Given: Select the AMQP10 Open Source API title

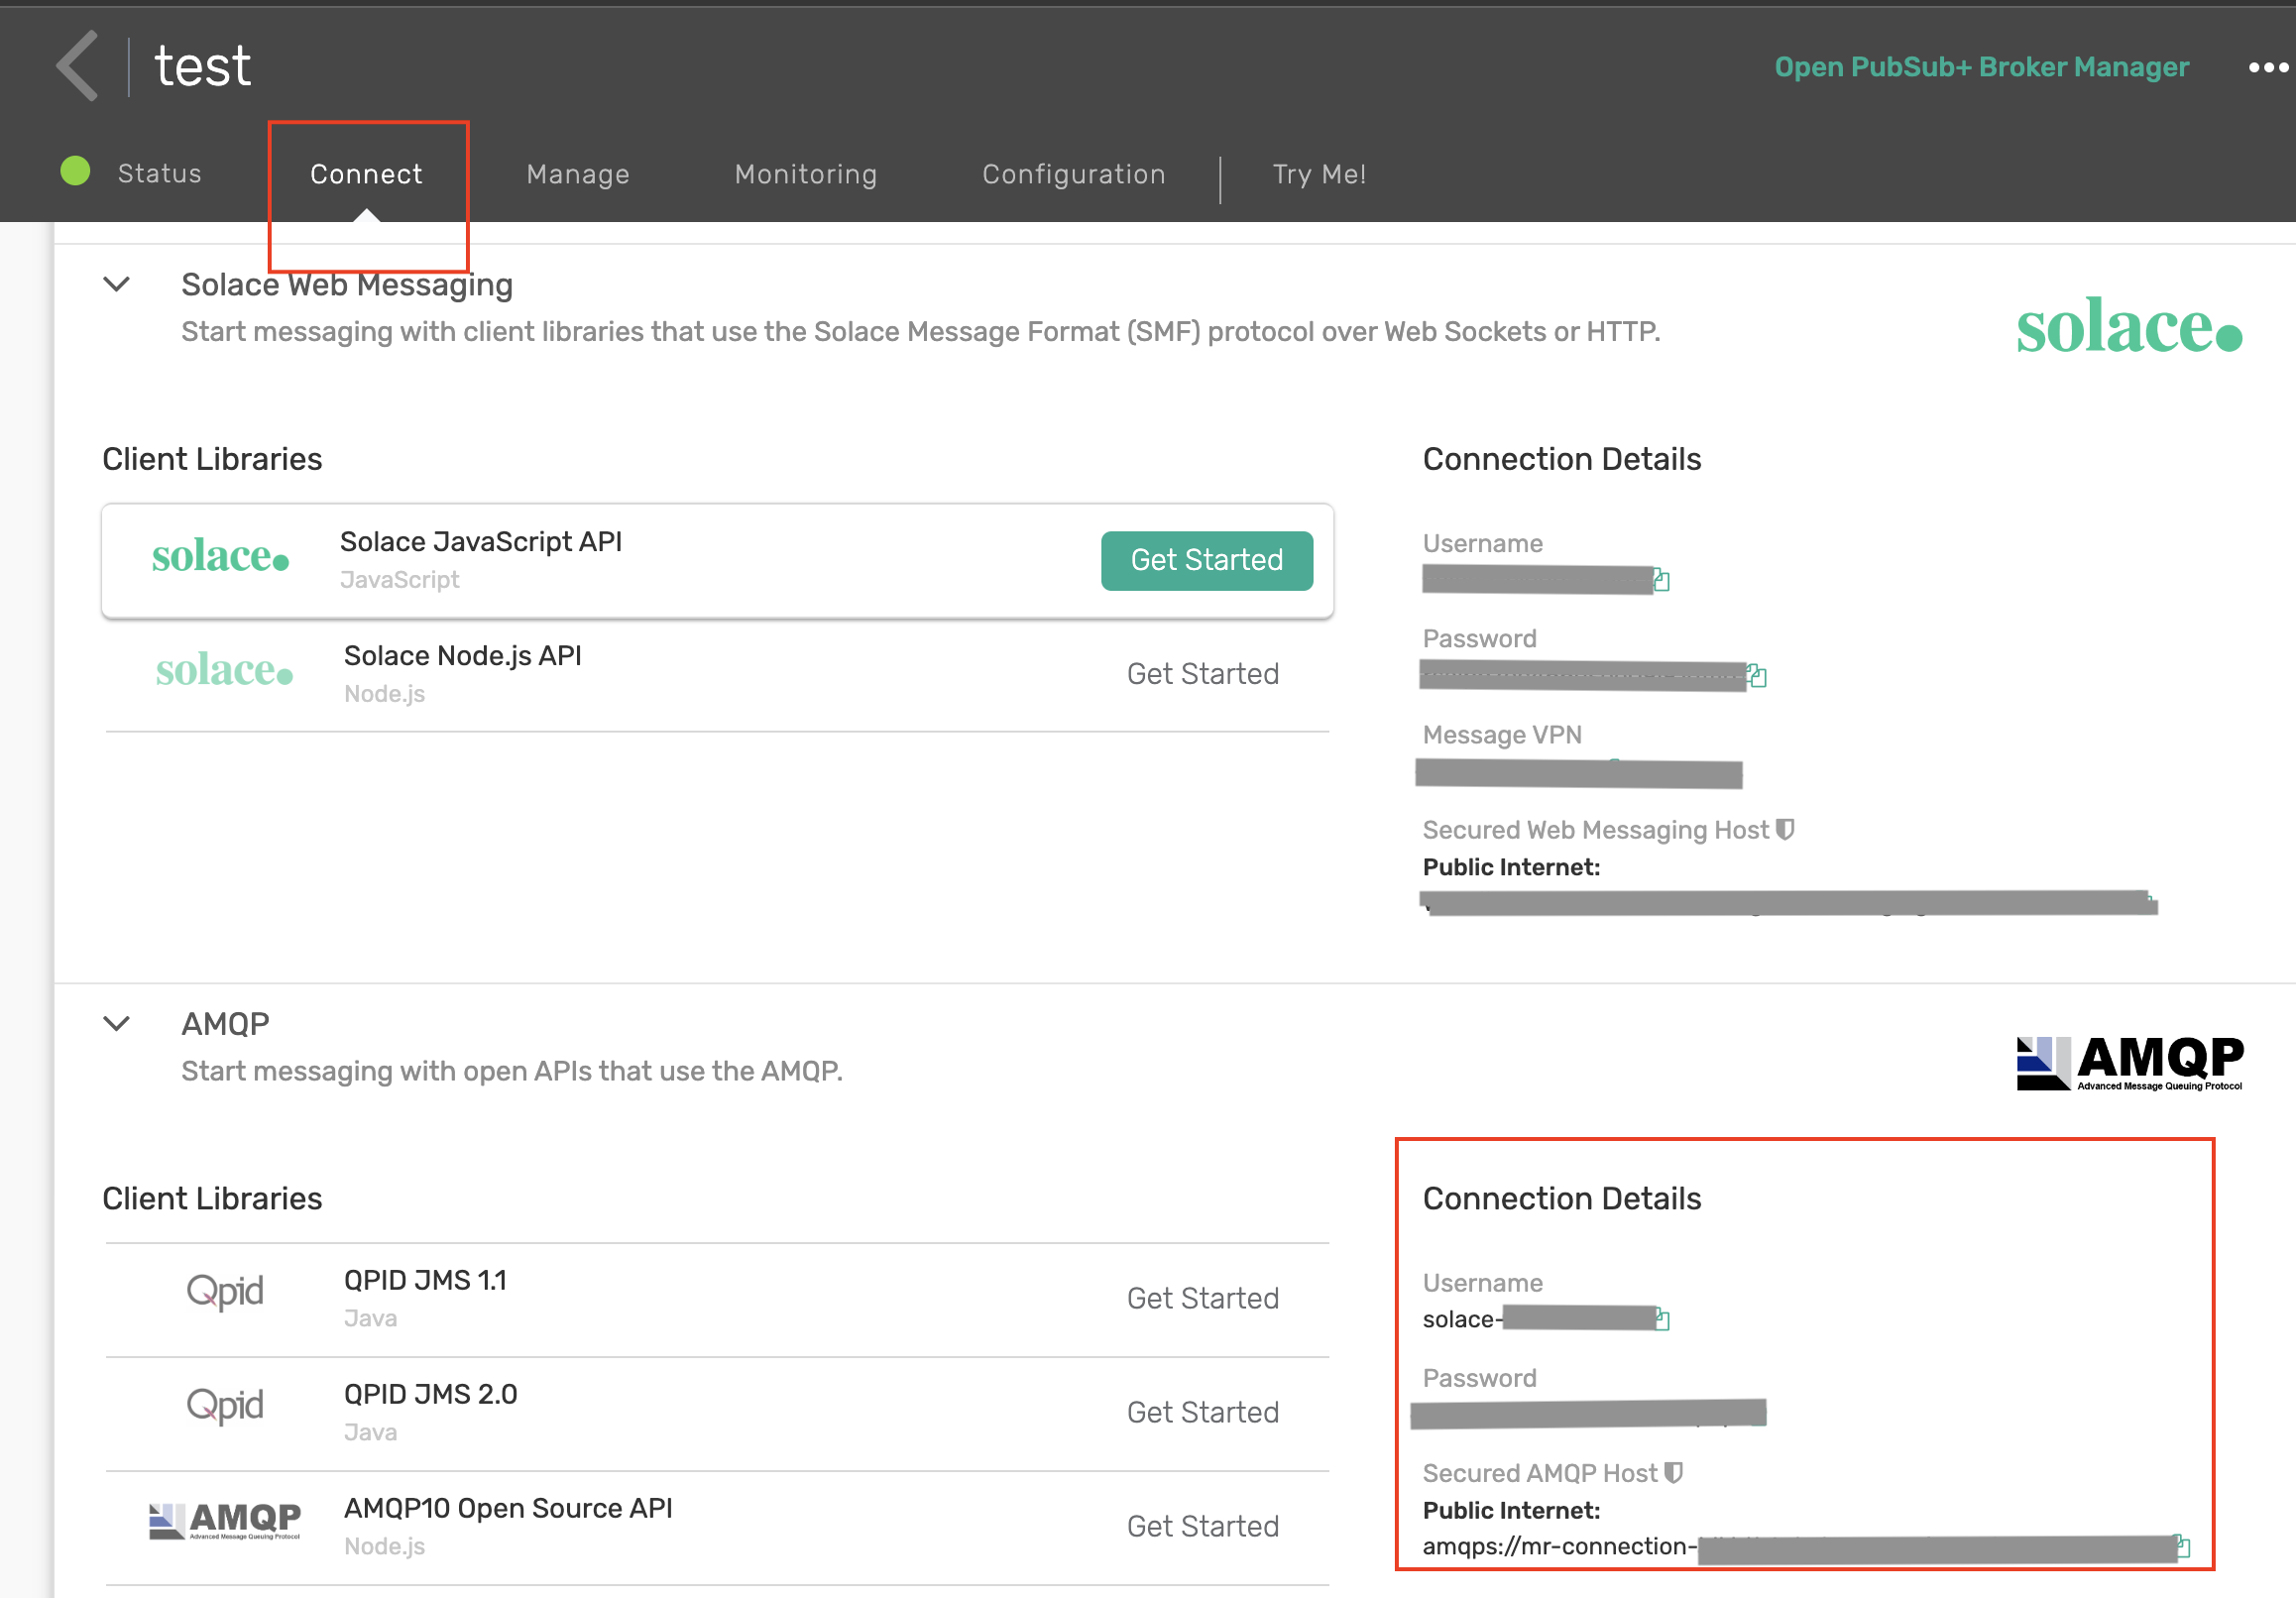Looking at the screenshot, I should tap(508, 1508).
